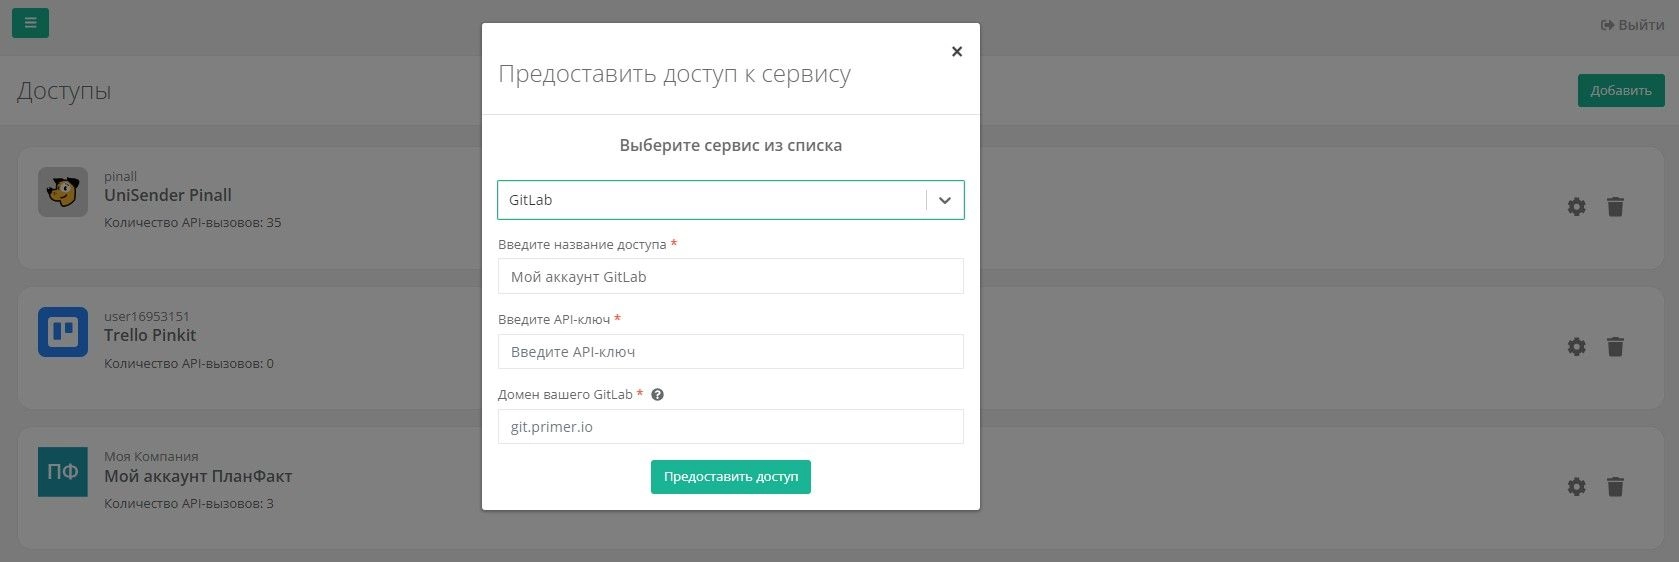Open settings gear for Мой аккаунт ПланФакт
The height and width of the screenshot is (562, 1679).
pyautogui.click(x=1576, y=487)
